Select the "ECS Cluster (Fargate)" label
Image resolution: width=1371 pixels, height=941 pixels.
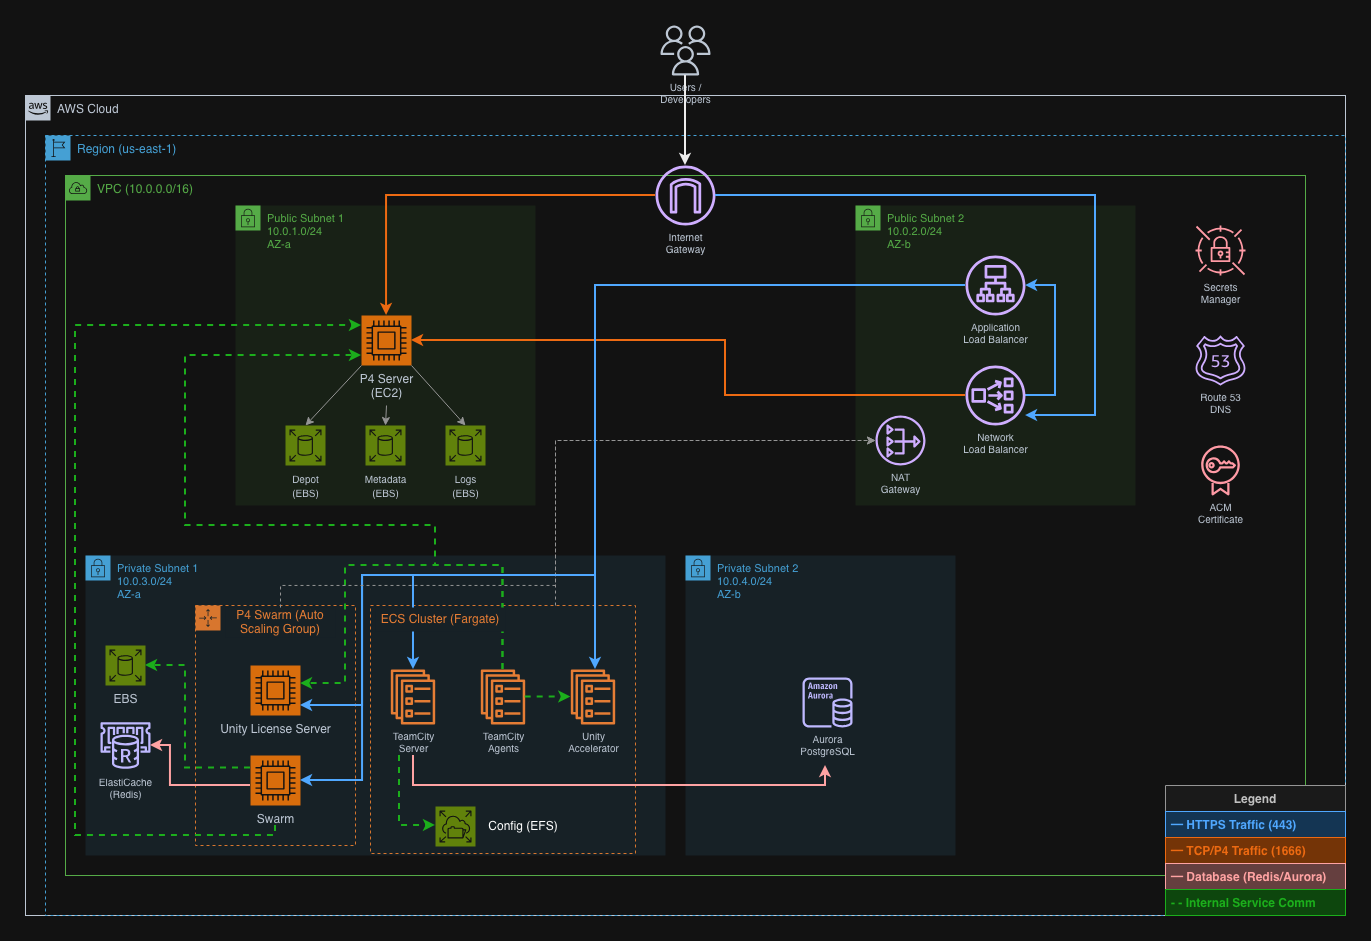[x=440, y=619]
